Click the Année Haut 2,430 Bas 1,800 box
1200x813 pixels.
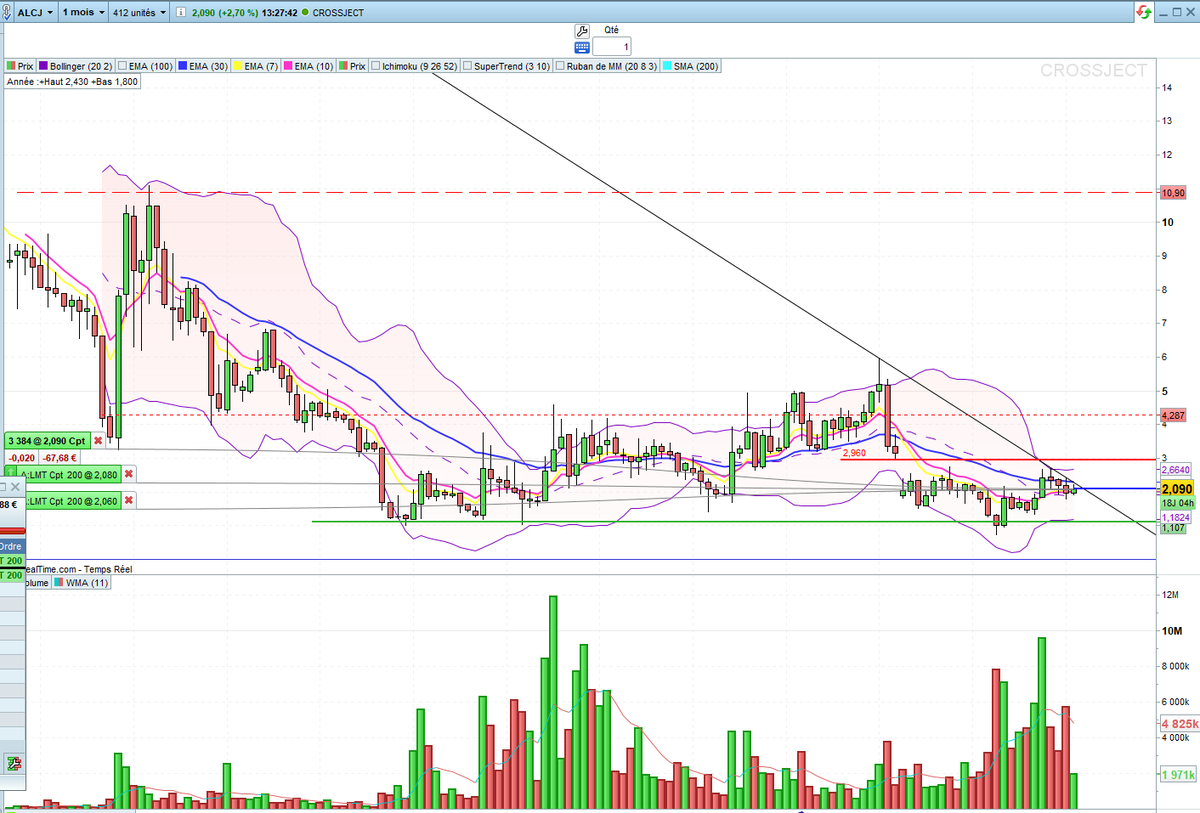[x=72, y=82]
